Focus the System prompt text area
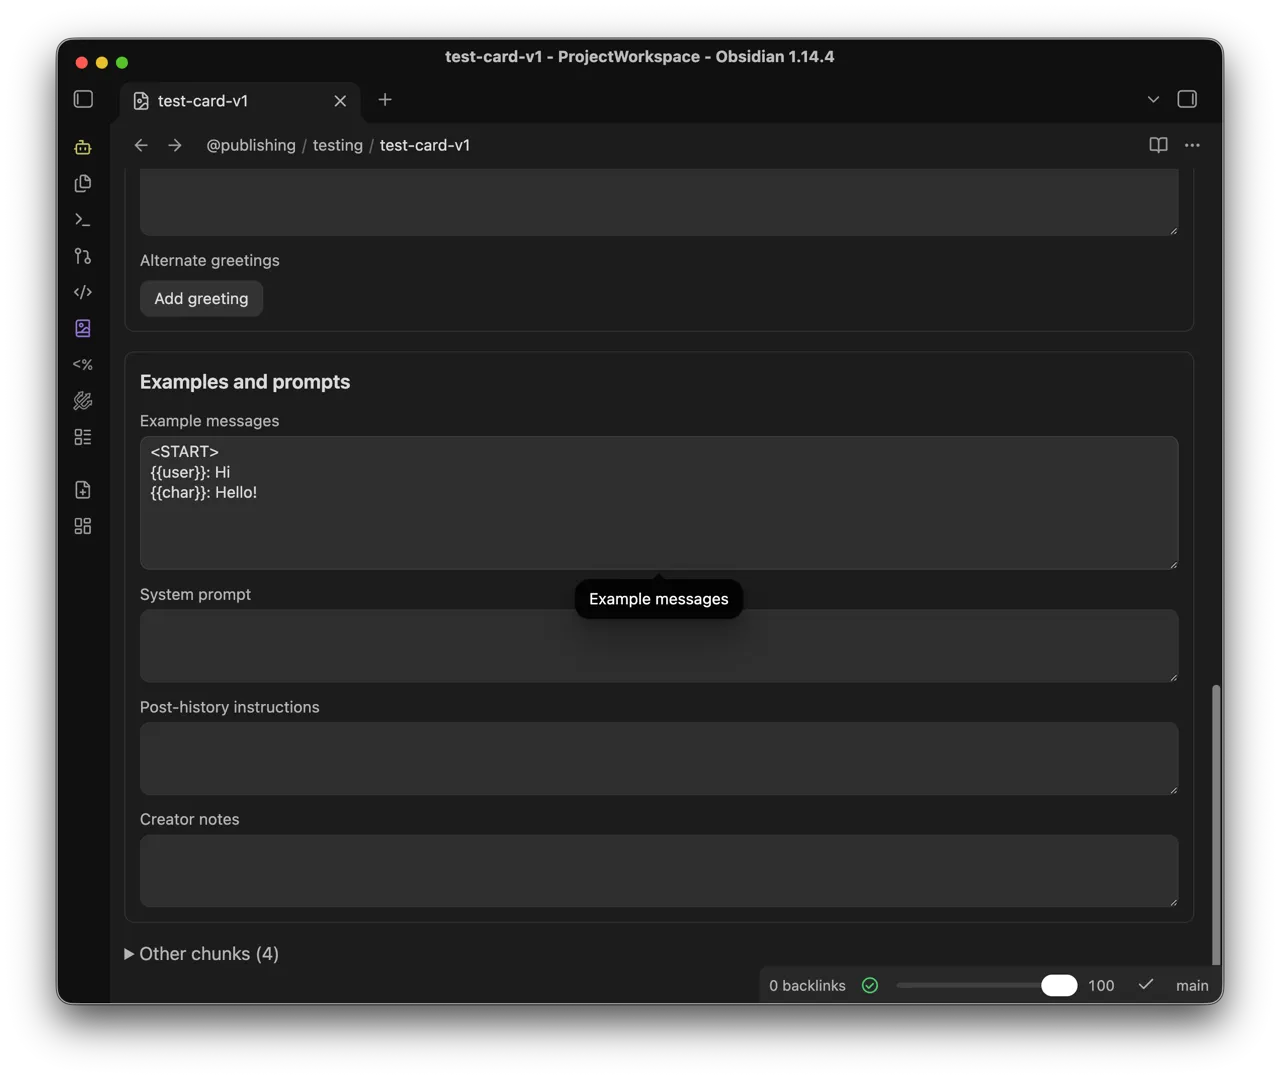The width and height of the screenshot is (1280, 1079). click(x=659, y=646)
